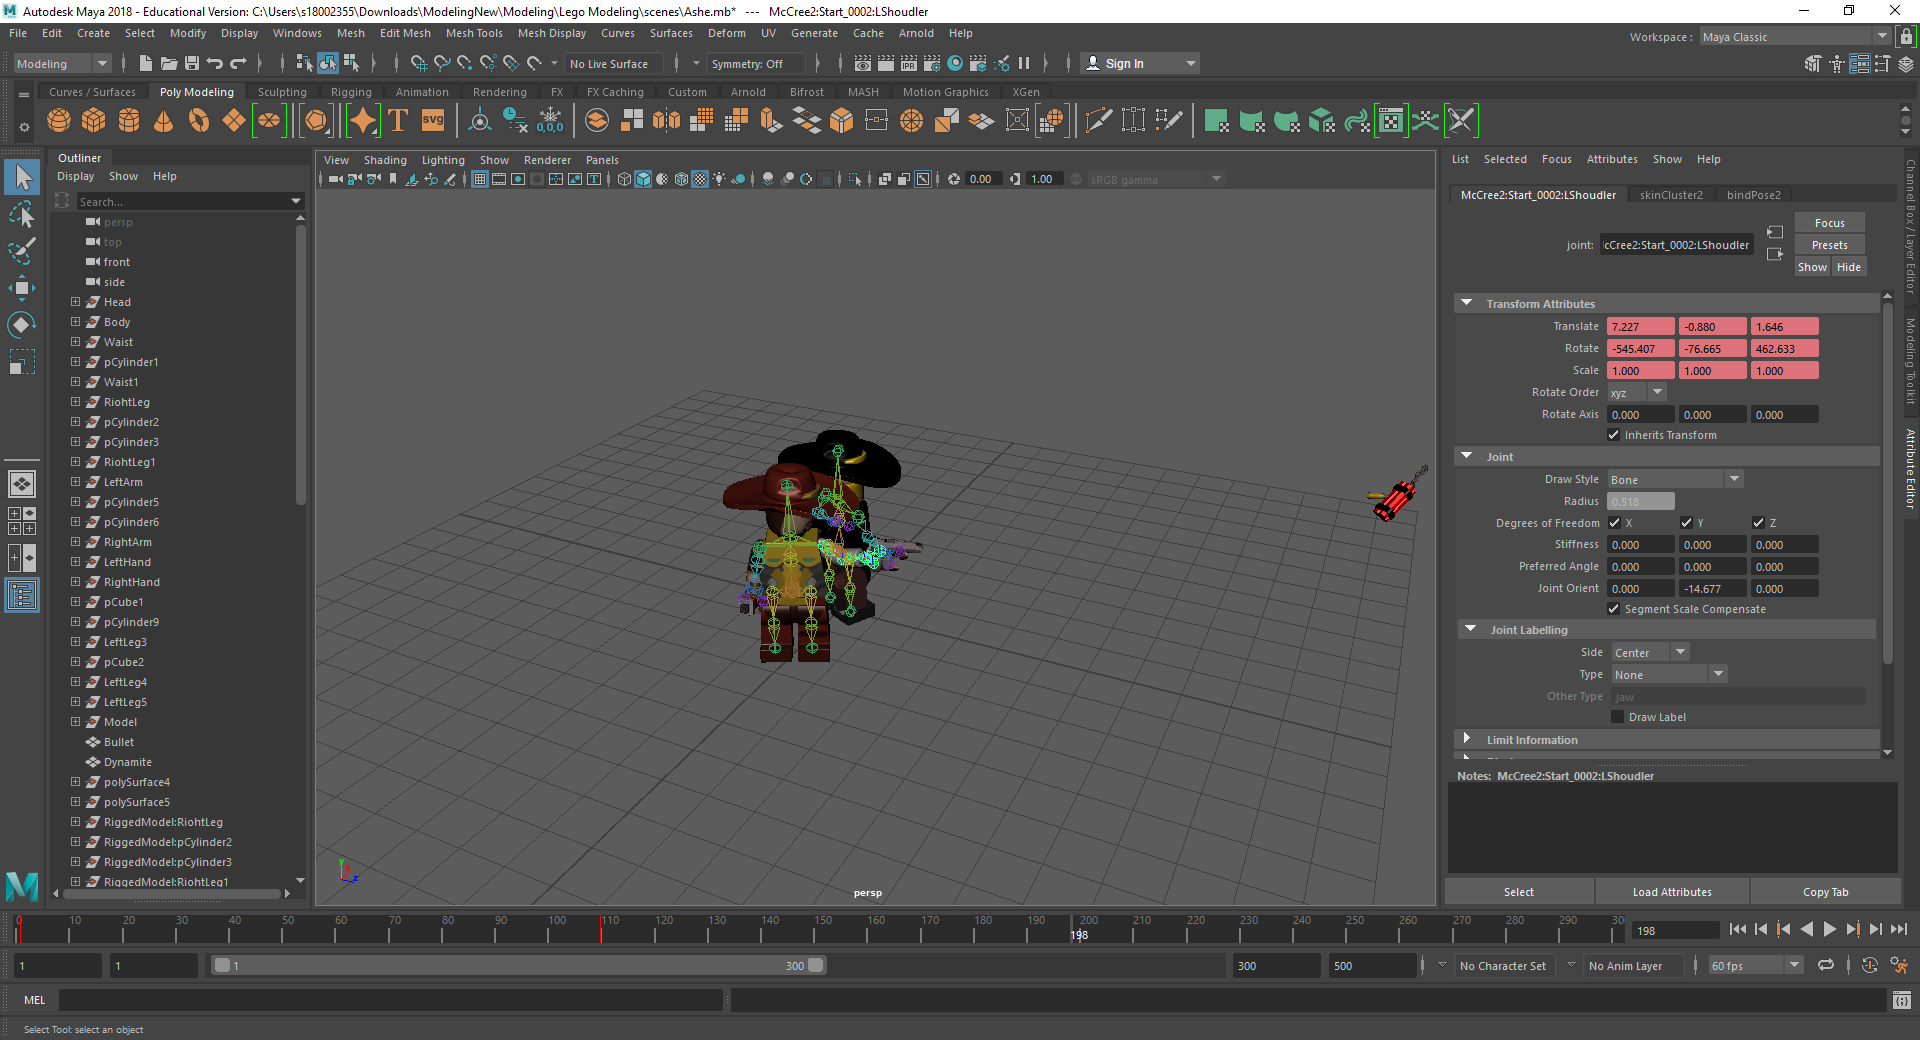Click the Polygon Cube shelf icon

(94, 121)
